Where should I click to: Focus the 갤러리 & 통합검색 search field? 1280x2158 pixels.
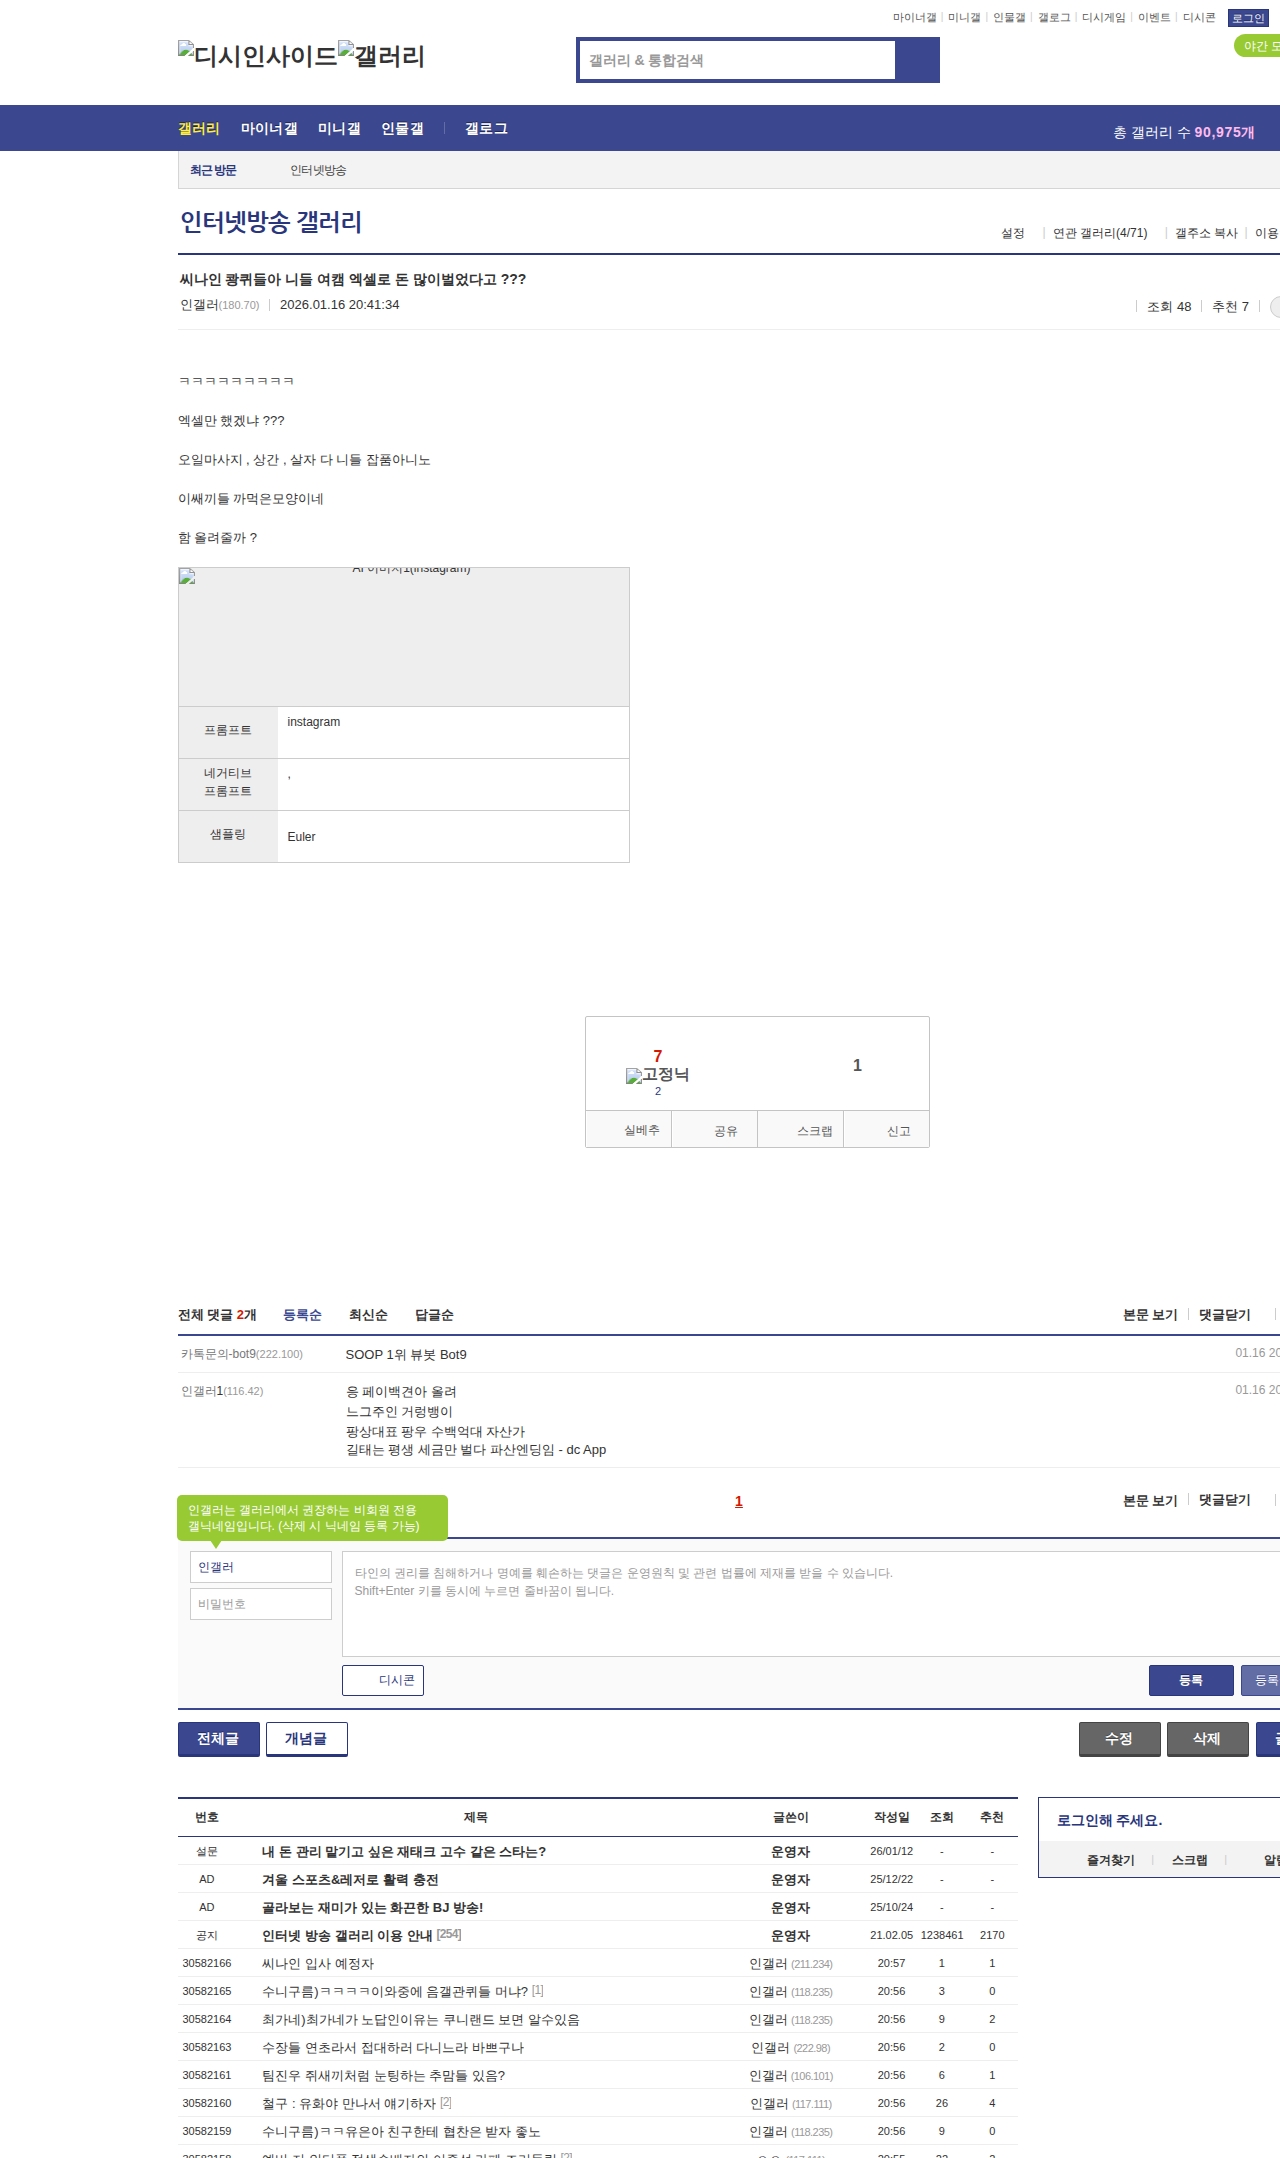pyautogui.click(x=738, y=60)
